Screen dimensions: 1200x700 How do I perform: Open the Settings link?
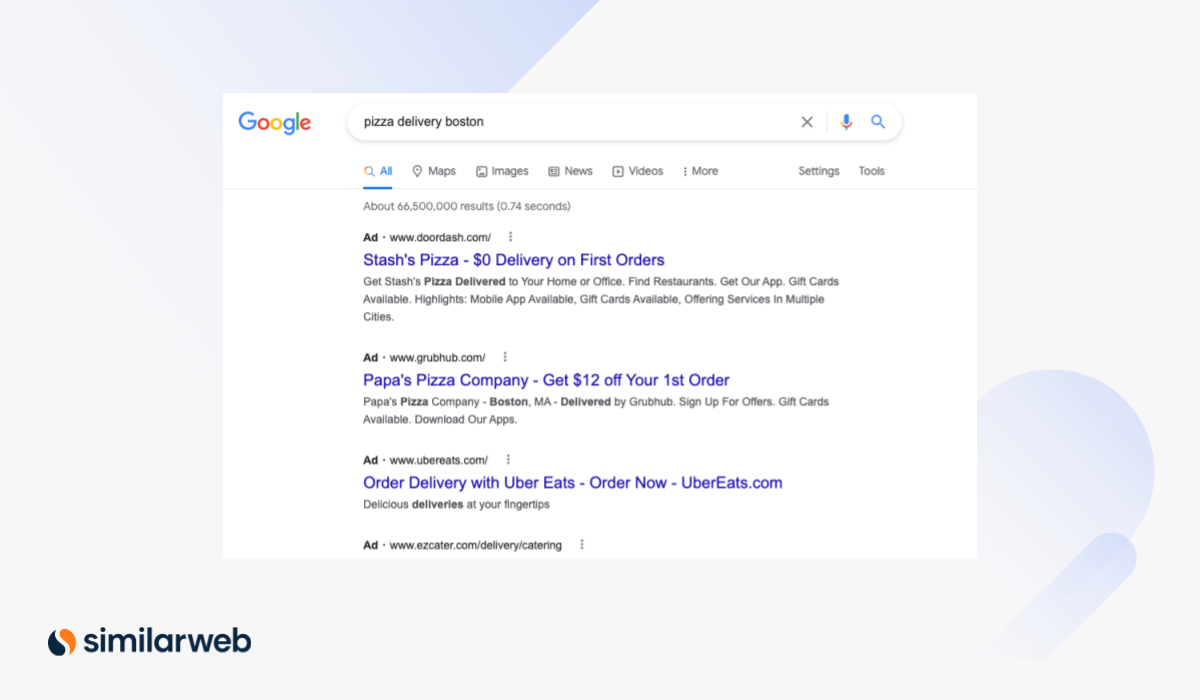[x=818, y=171]
